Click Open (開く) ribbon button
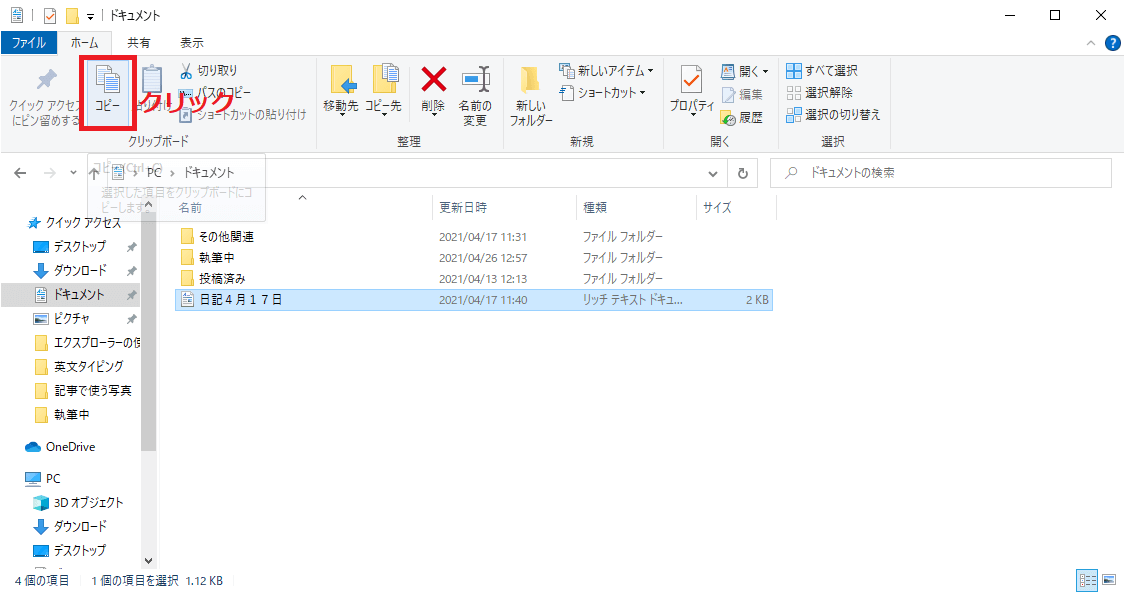This screenshot has height=593, width=1125. [745, 71]
